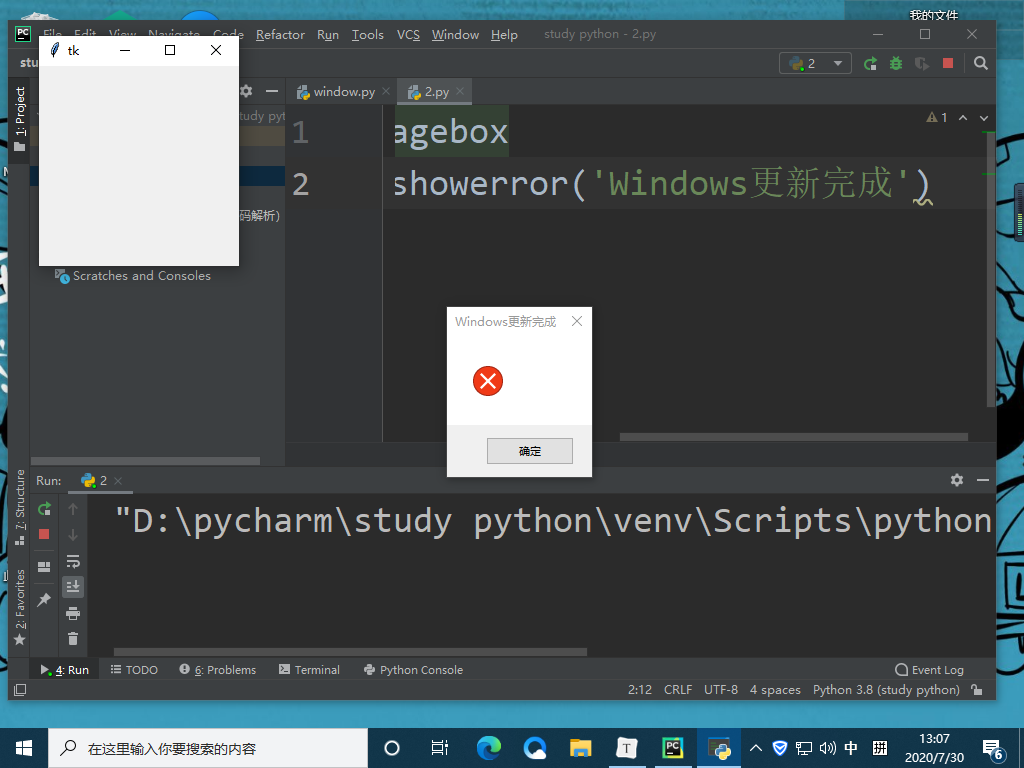Change UTF-8 file encoding in status bar
This screenshot has height=768, width=1024.
(720, 690)
